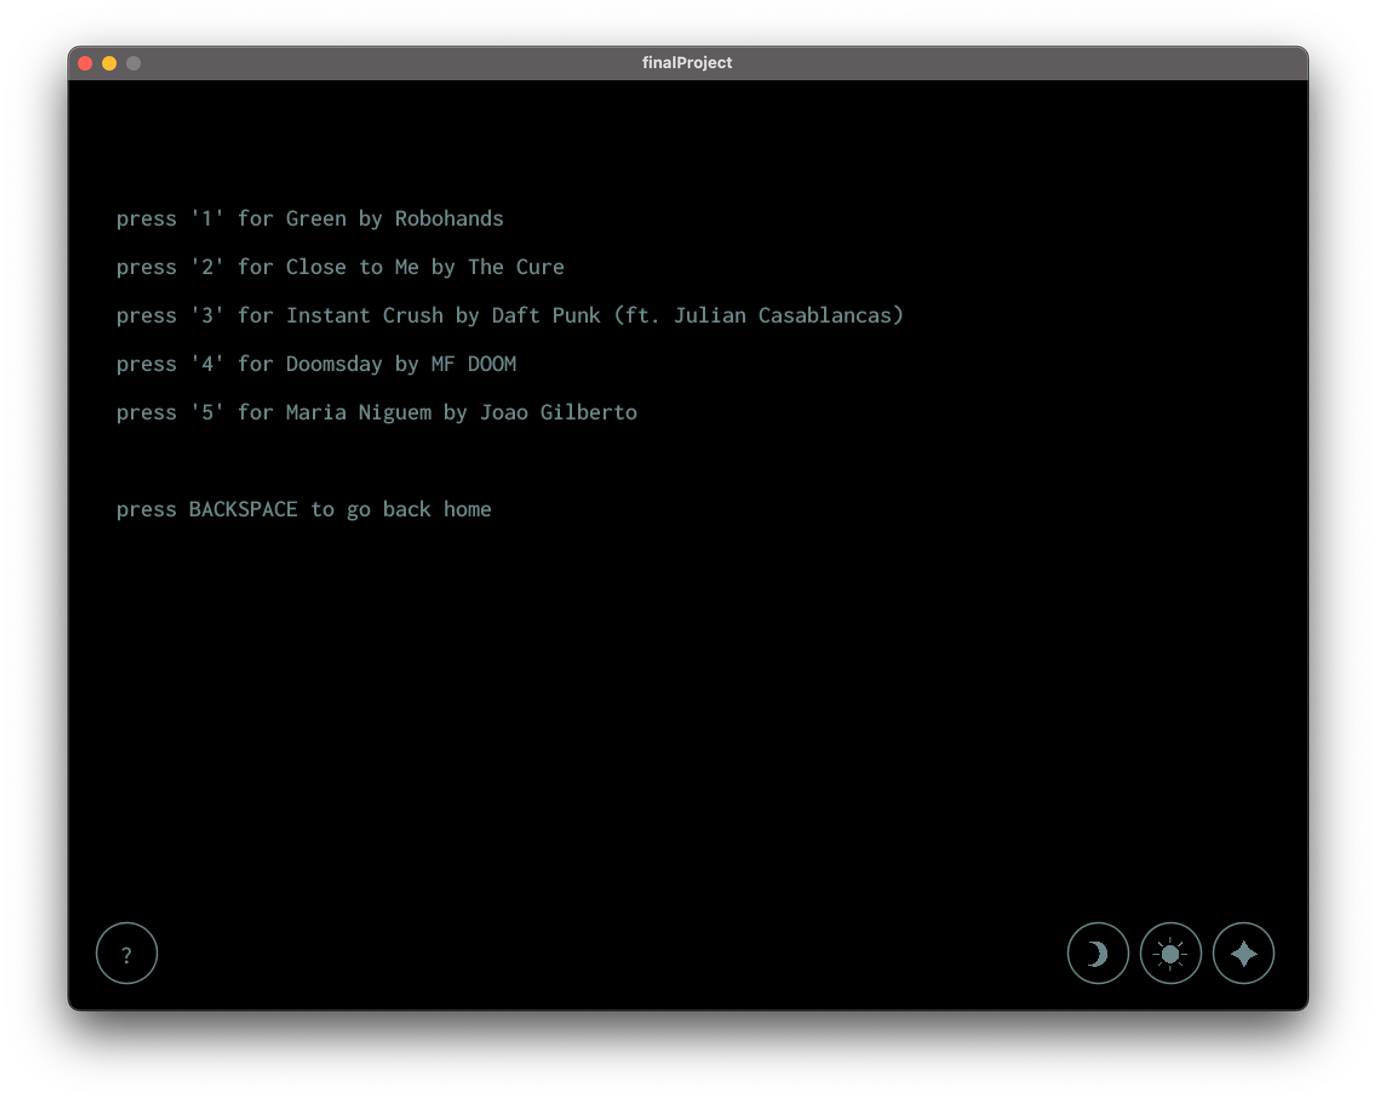Viewport: 1376px width, 1100px height.
Task: Select the crescent moon mode icon
Action: (1098, 953)
